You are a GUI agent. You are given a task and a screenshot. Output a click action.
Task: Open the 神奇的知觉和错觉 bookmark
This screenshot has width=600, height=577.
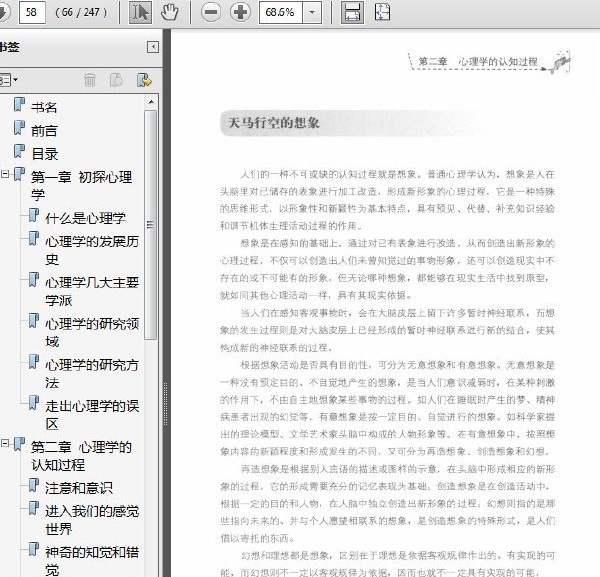coord(92,561)
